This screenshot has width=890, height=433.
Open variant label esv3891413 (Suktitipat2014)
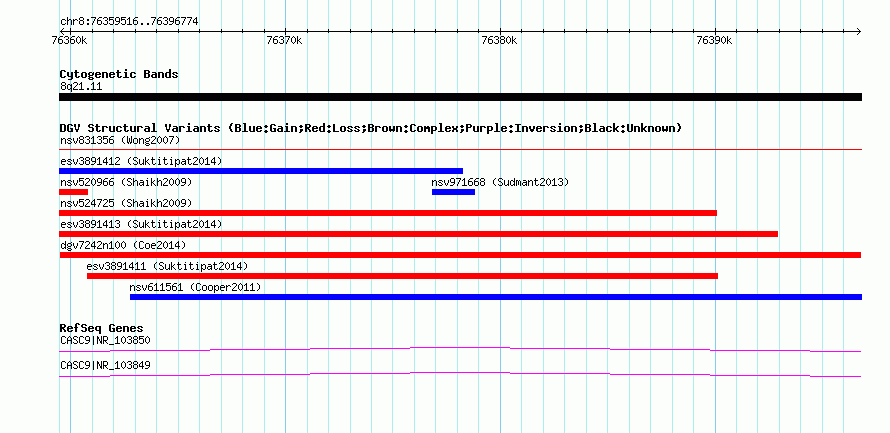141,224
